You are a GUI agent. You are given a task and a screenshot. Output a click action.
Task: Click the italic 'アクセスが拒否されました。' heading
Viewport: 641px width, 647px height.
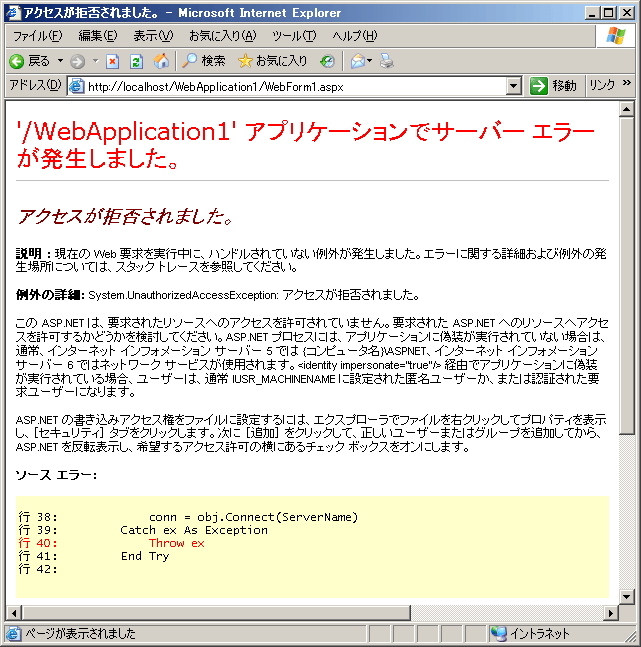pyautogui.click(x=125, y=217)
